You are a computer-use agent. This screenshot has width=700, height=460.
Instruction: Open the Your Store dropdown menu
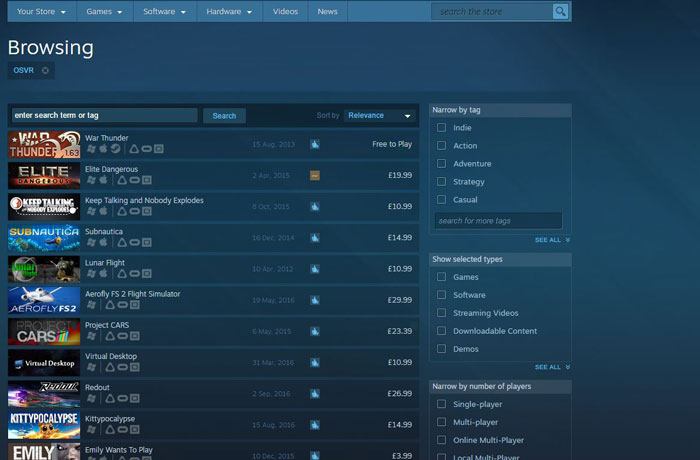pyautogui.click(x=42, y=12)
